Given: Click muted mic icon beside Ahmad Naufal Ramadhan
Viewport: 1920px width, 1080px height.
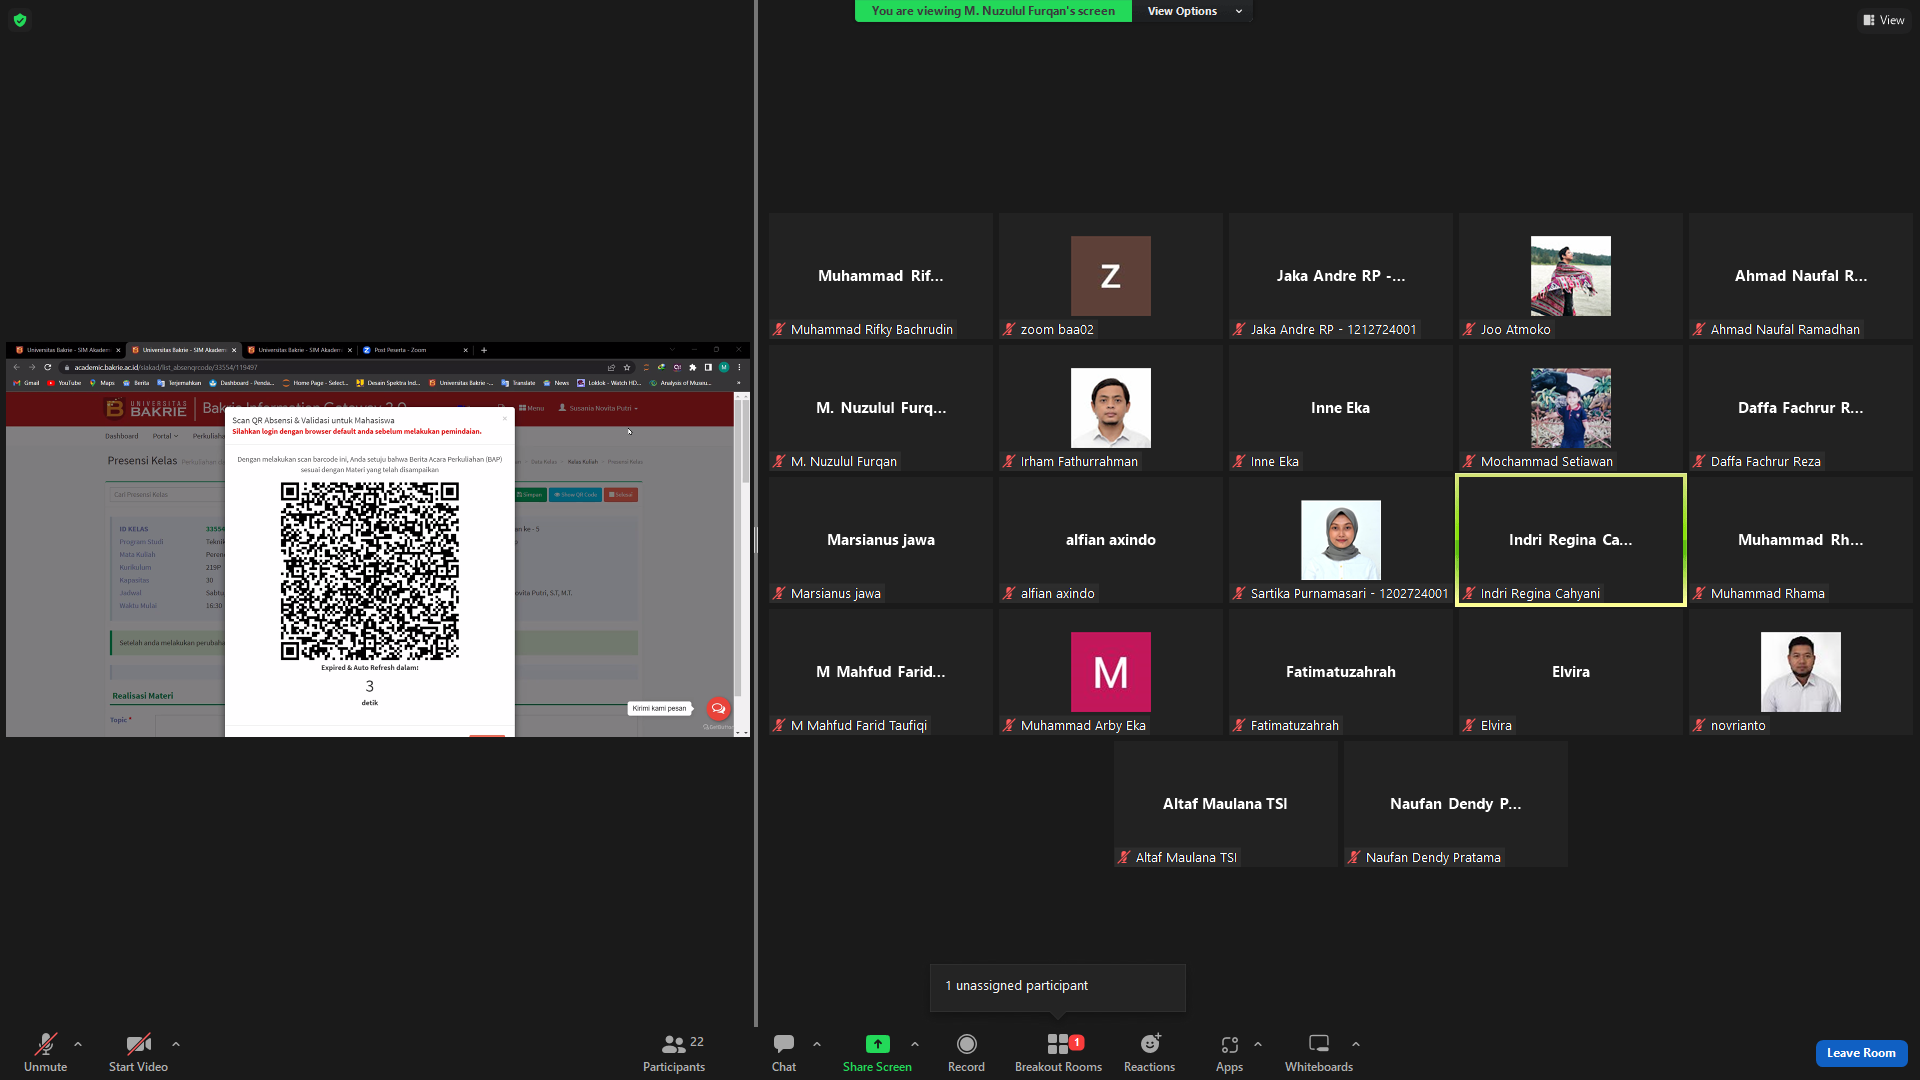Looking at the screenshot, I should 1699,330.
